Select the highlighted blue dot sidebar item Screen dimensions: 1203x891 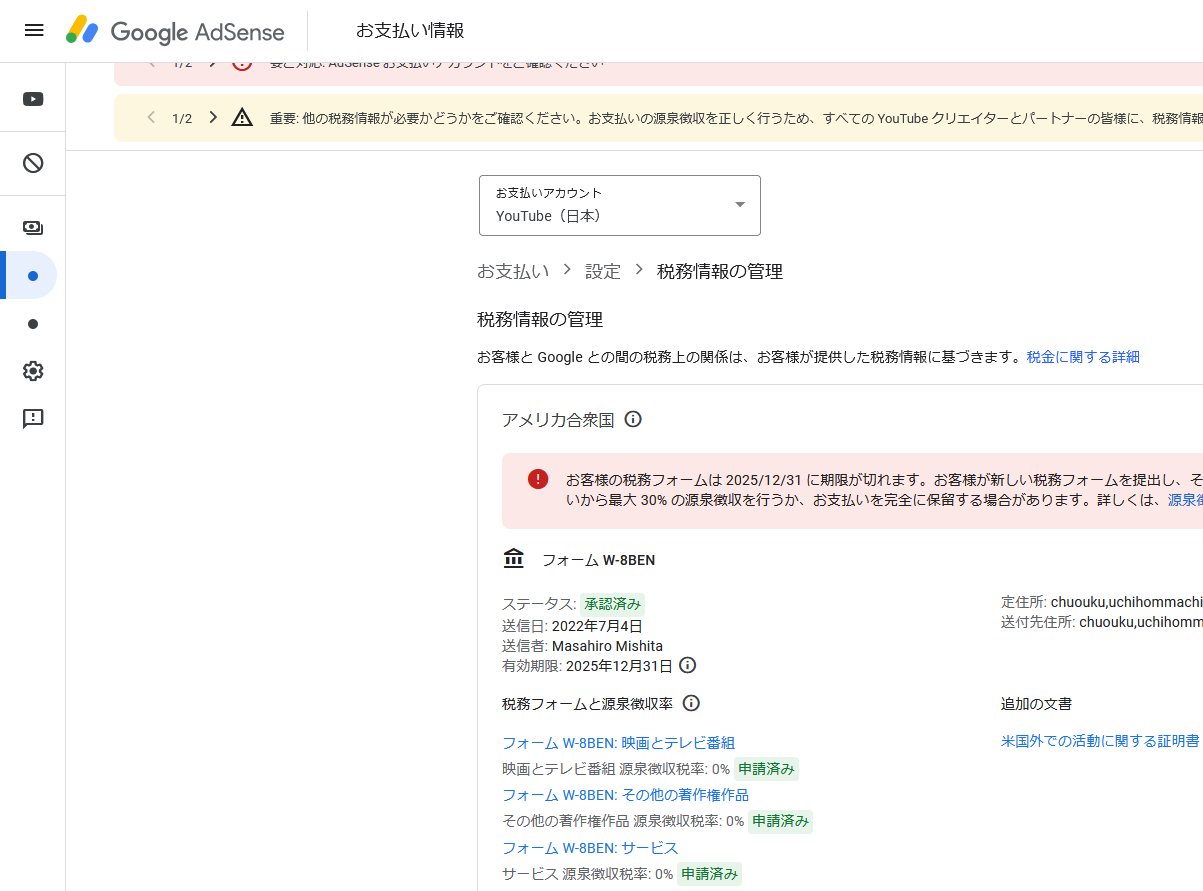pos(33,276)
